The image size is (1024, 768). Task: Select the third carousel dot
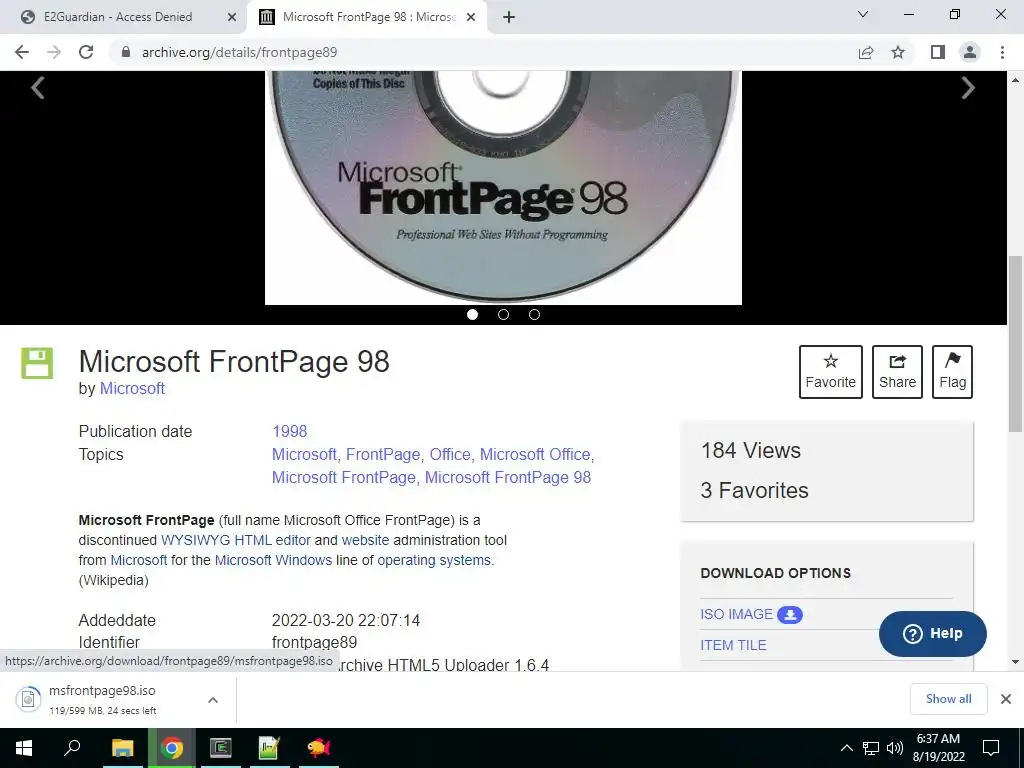[534, 315]
